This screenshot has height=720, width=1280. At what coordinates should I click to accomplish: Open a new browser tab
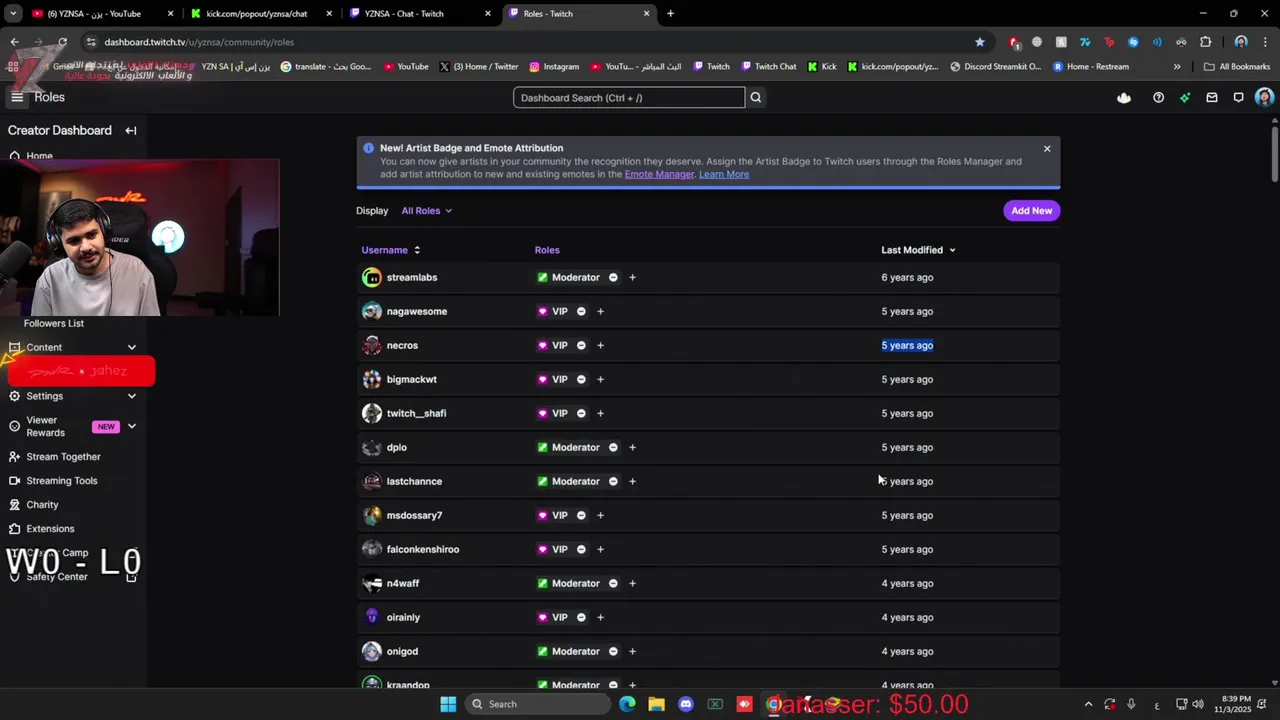[x=670, y=14]
